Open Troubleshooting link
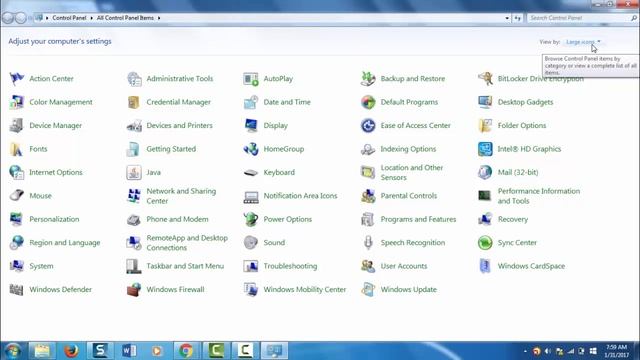This screenshot has width=640, height=360. (290, 266)
